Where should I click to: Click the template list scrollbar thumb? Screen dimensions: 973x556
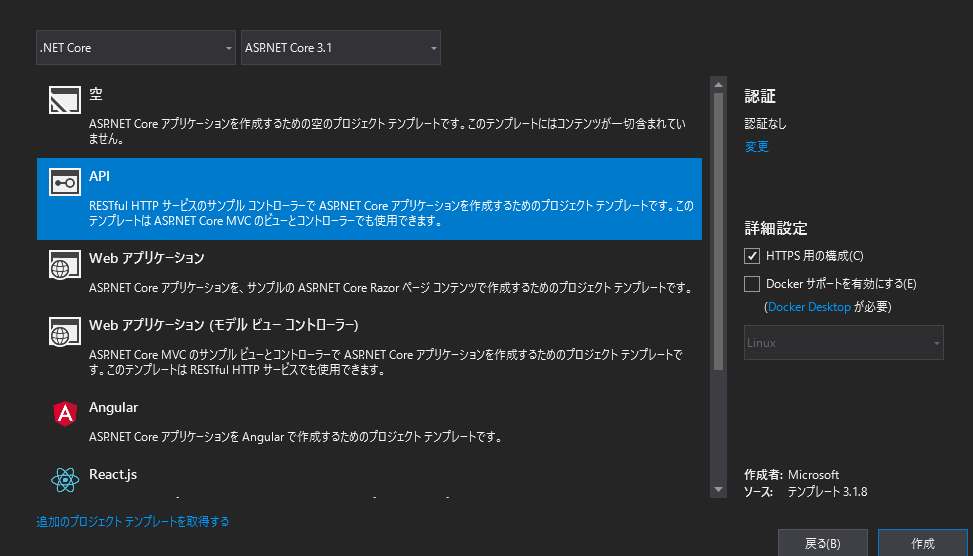[719, 231]
